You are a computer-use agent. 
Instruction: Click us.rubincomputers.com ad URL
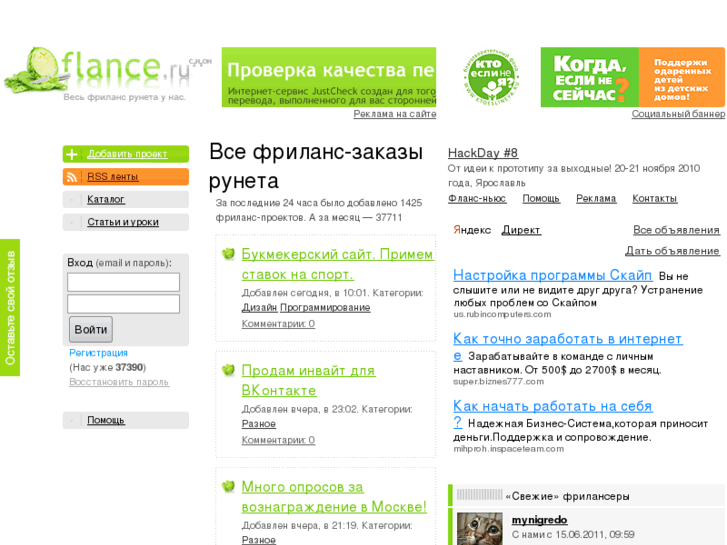(x=502, y=314)
